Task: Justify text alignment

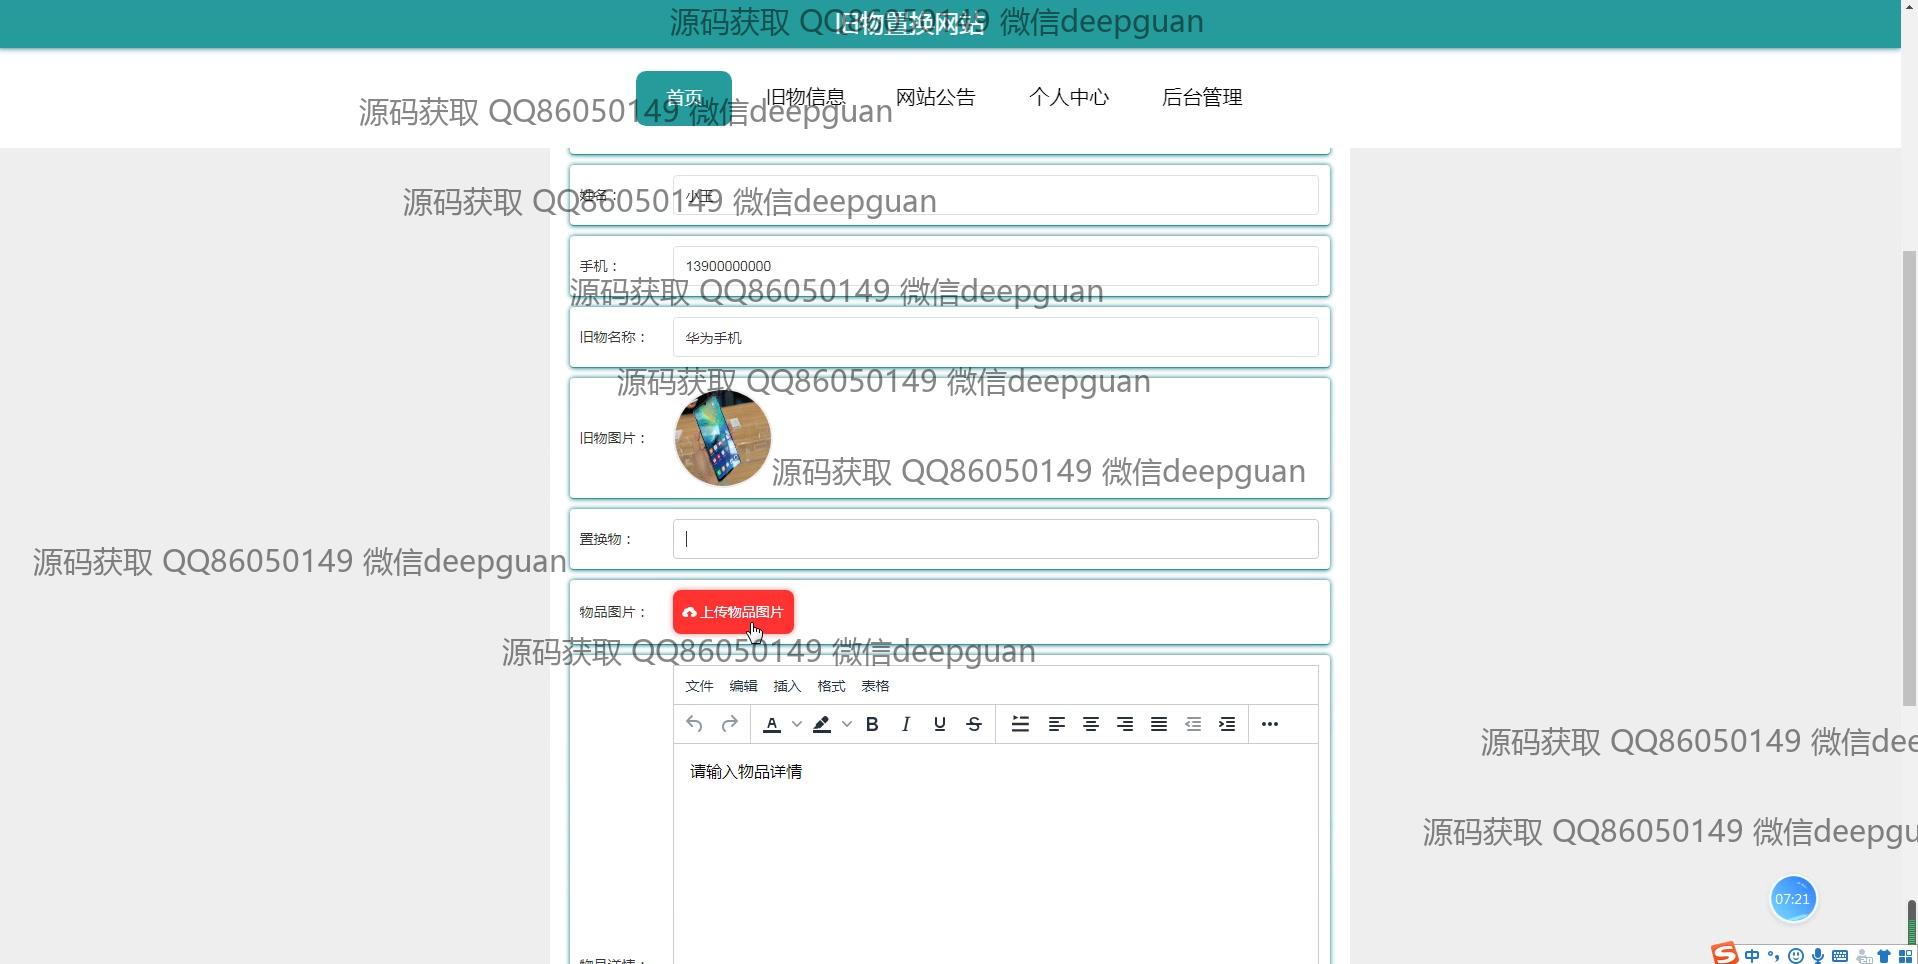Action: [x=1159, y=724]
